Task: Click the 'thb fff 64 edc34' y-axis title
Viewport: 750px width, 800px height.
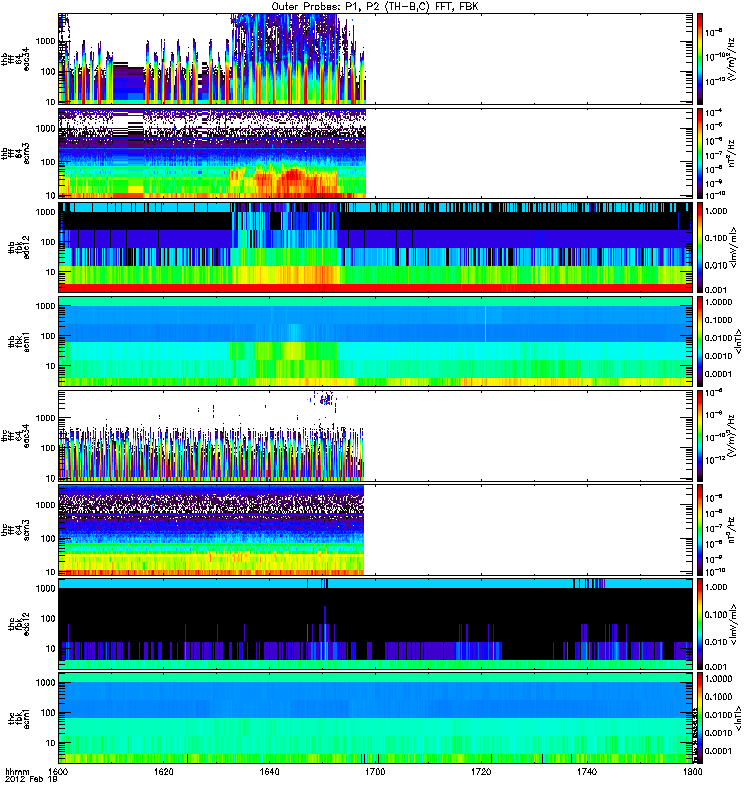Action: [15, 59]
